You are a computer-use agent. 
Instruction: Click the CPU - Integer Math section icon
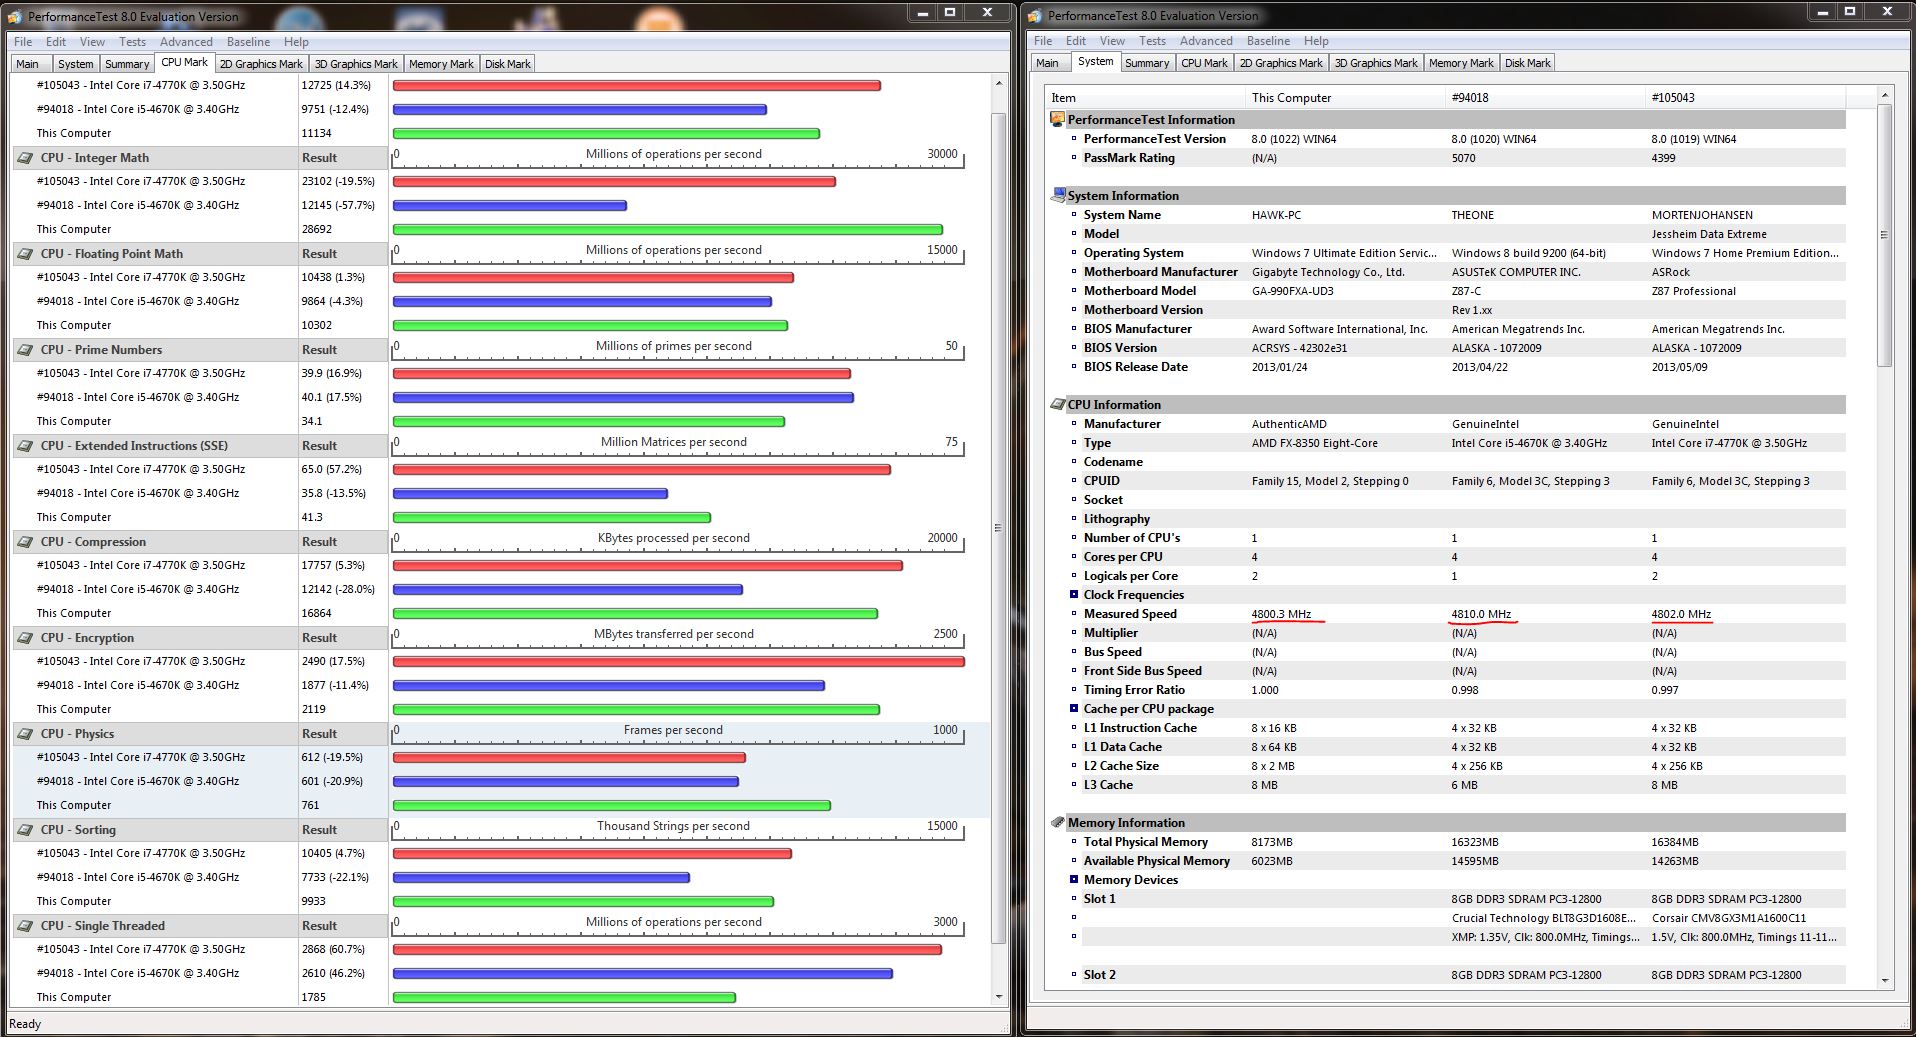click(26, 158)
